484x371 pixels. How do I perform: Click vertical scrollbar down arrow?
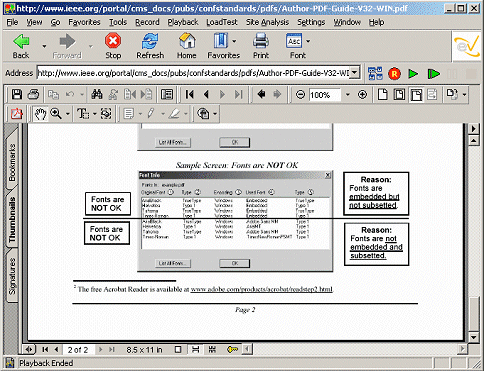[474, 337]
